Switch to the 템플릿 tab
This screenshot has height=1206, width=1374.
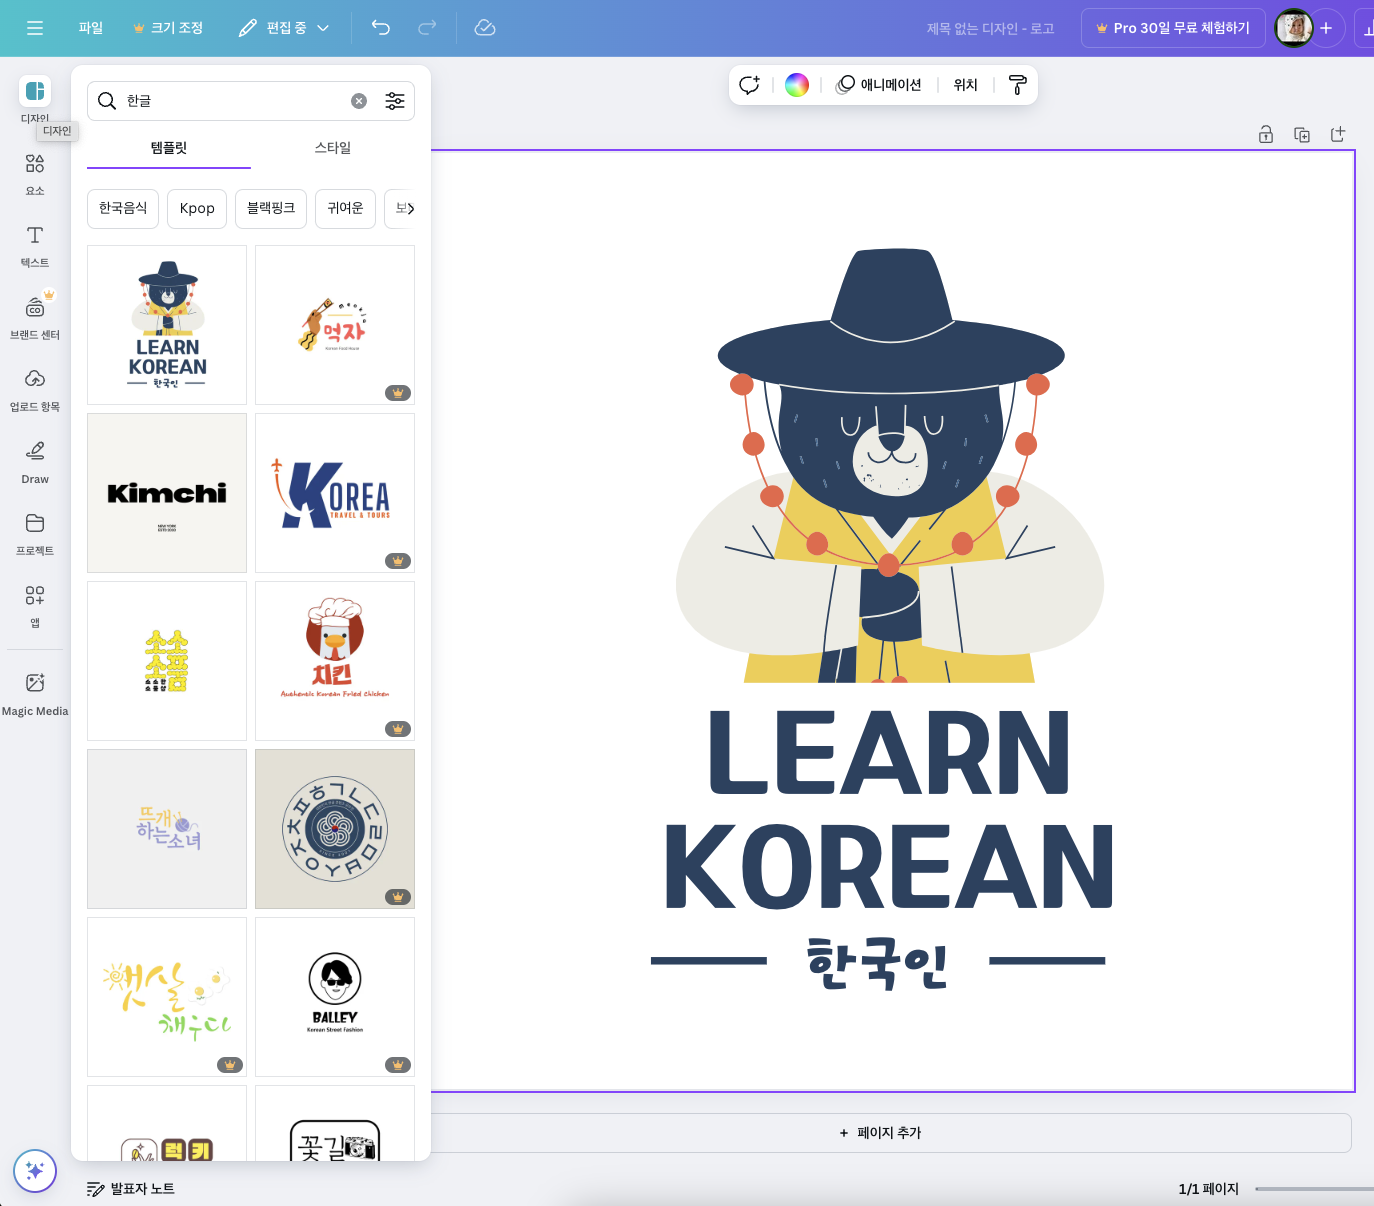169,148
